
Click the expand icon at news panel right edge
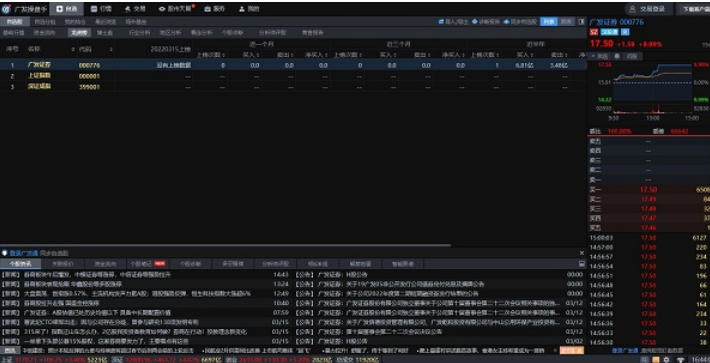[x=581, y=263]
